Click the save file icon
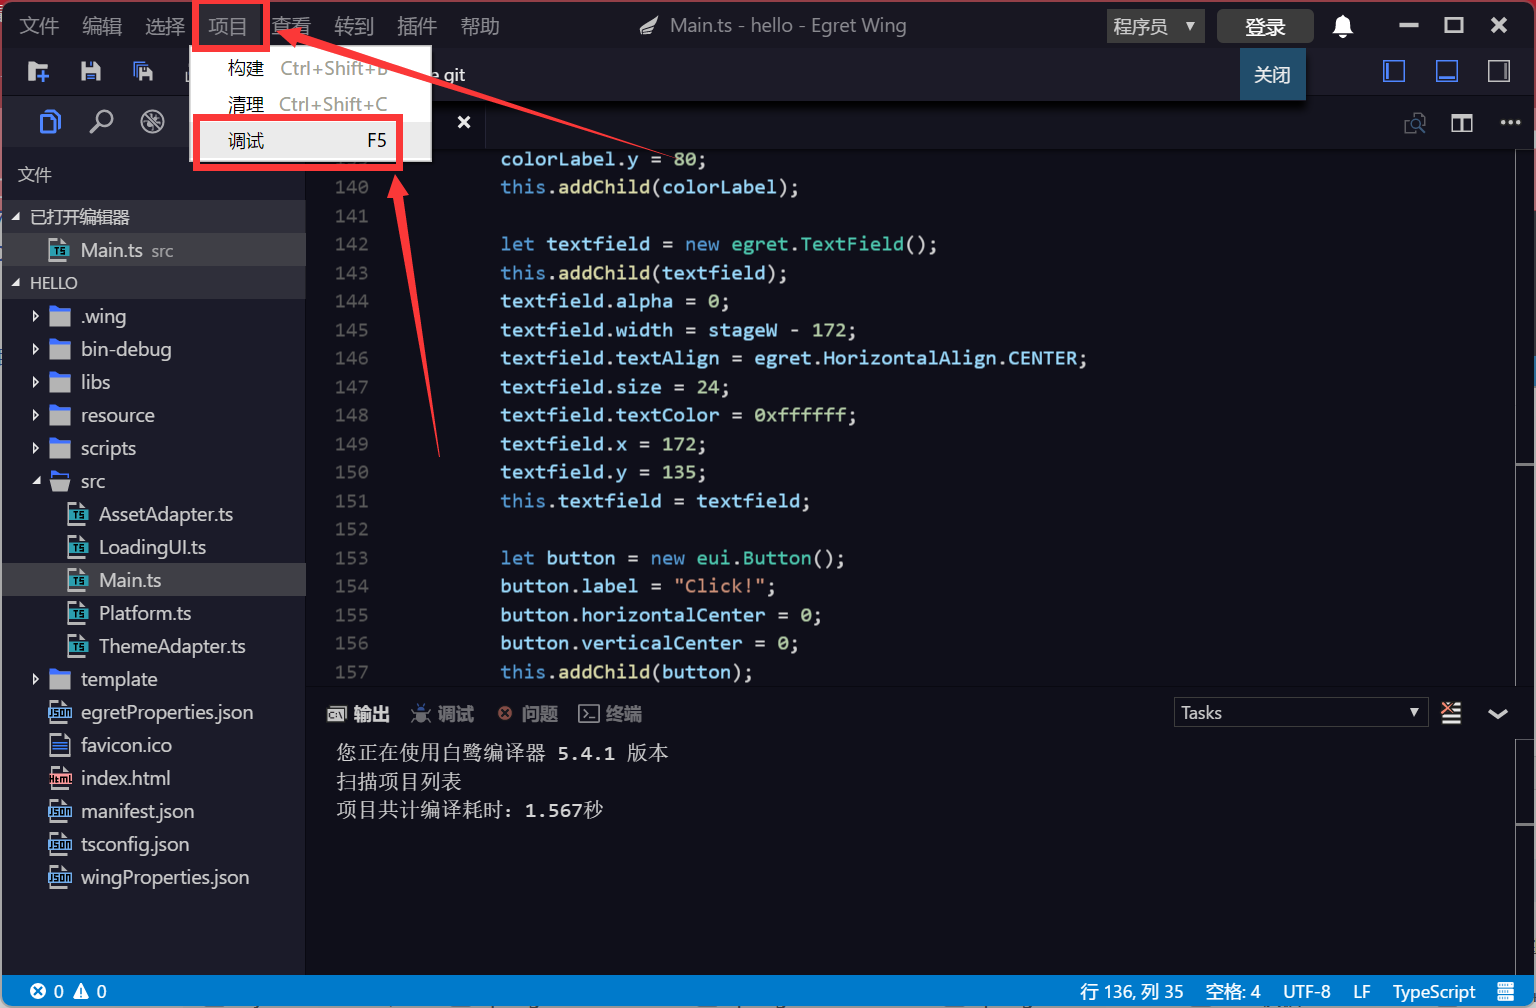The width and height of the screenshot is (1536, 1008). coord(91,71)
